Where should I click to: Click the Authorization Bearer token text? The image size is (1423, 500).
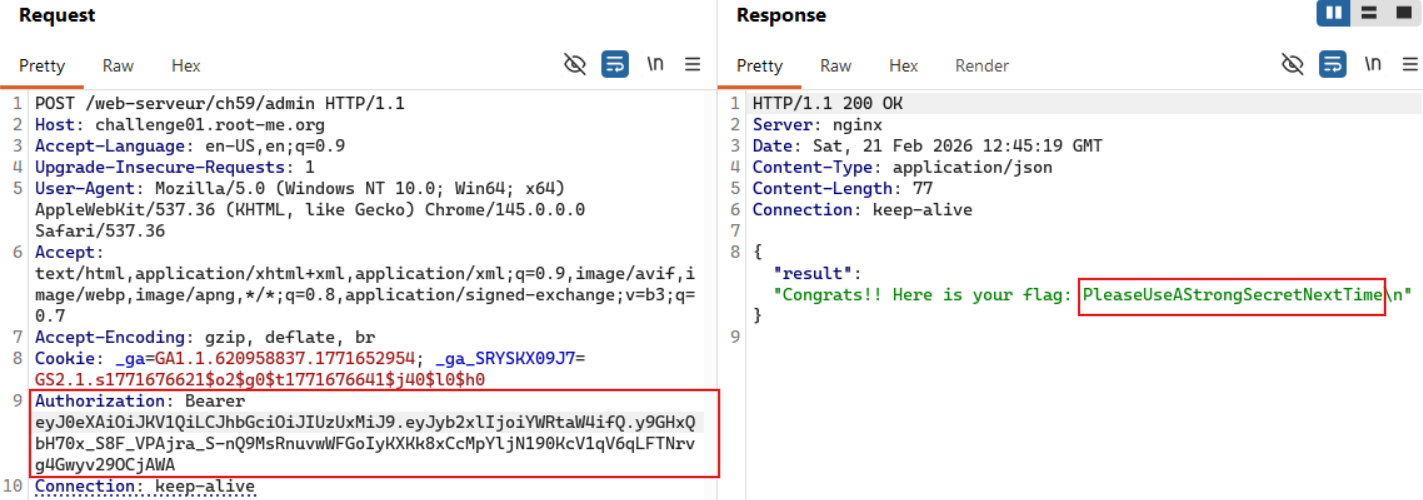[x=368, y=443]
